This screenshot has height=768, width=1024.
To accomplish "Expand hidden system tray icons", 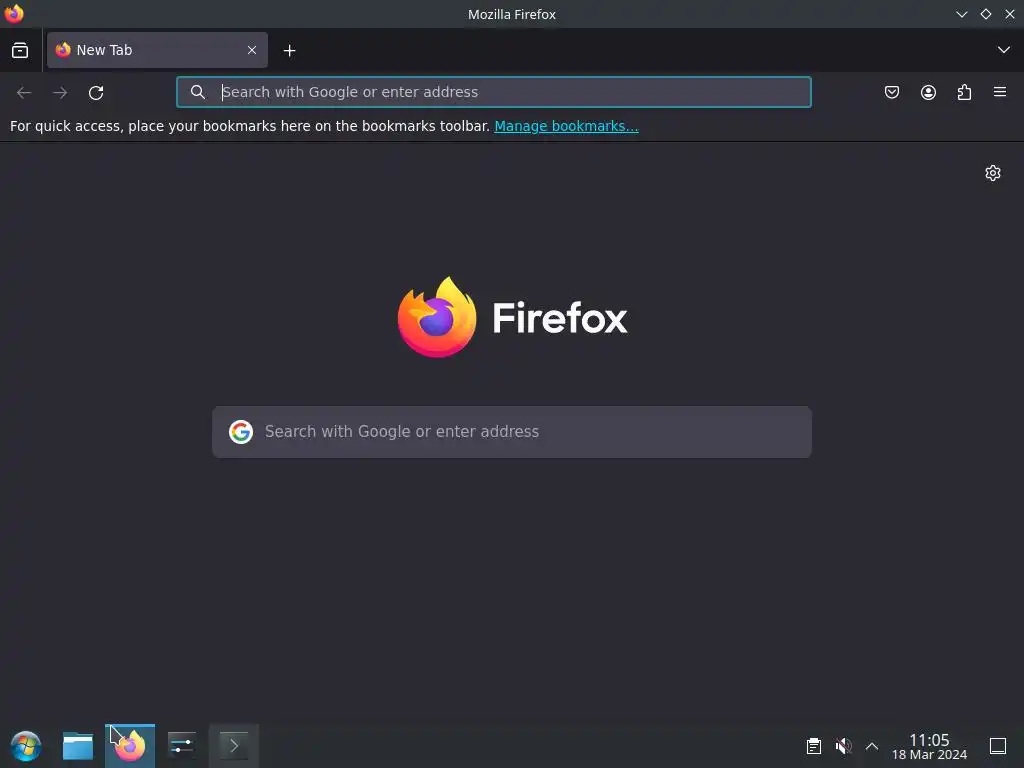I will click(x=872, y=746).
